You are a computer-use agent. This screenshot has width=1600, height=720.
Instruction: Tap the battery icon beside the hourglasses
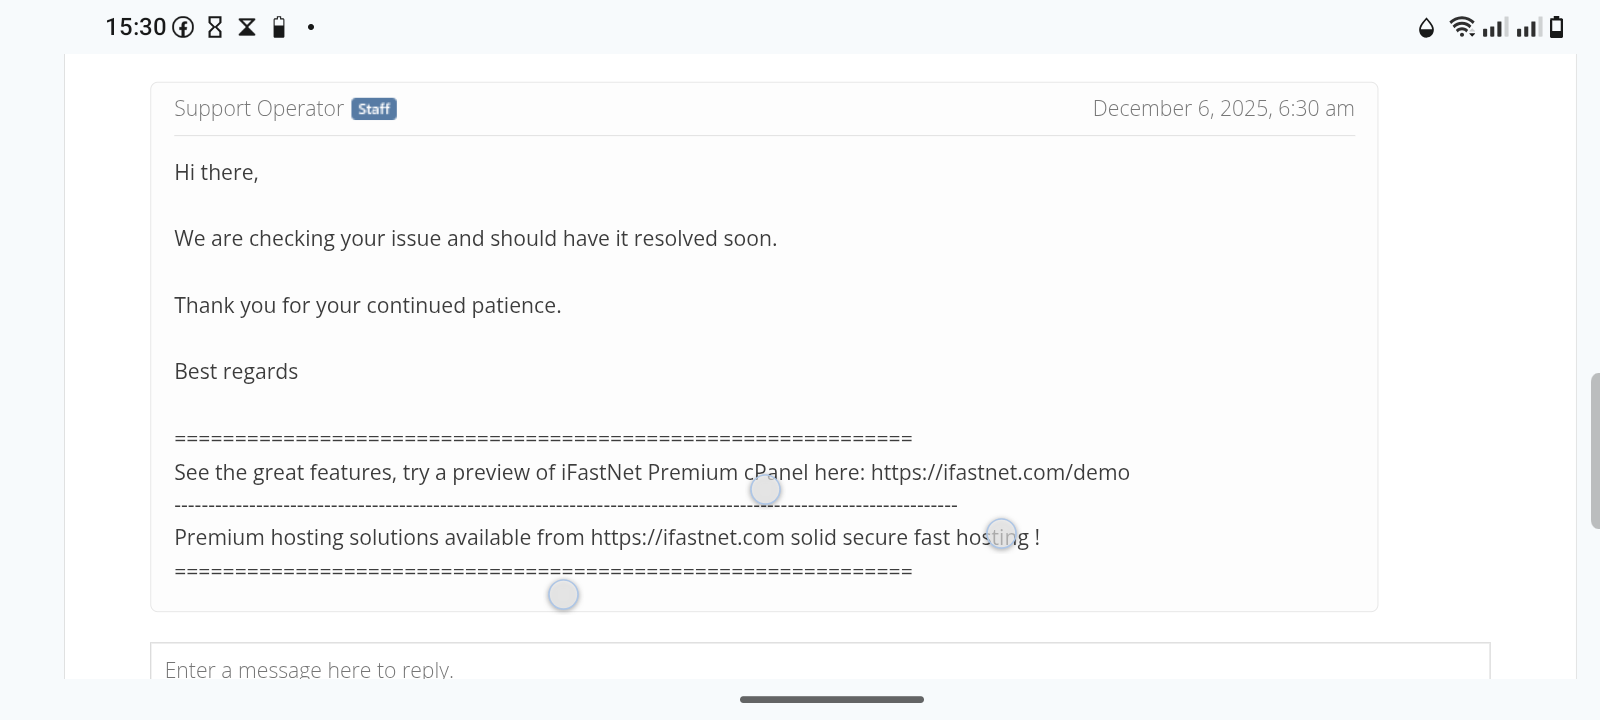[x=279, y=28]
